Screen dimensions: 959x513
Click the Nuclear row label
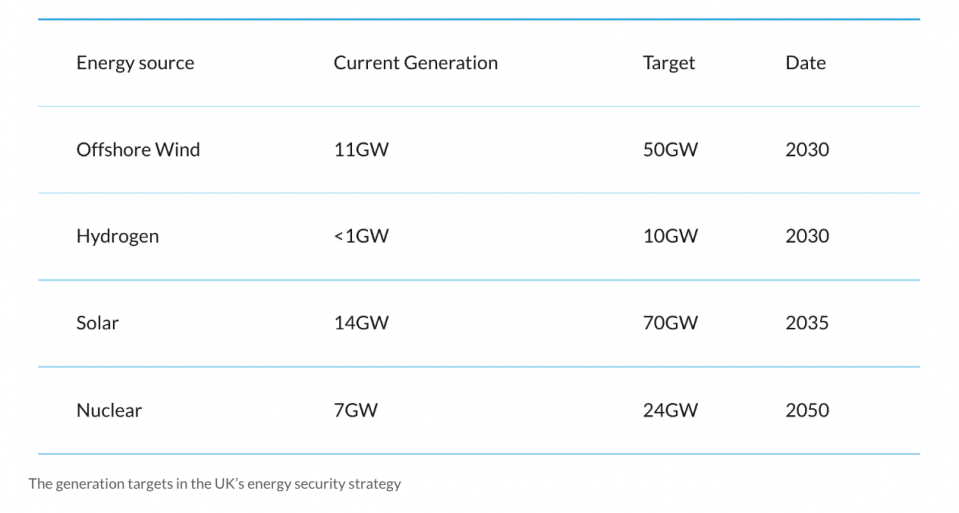(109, 410)
